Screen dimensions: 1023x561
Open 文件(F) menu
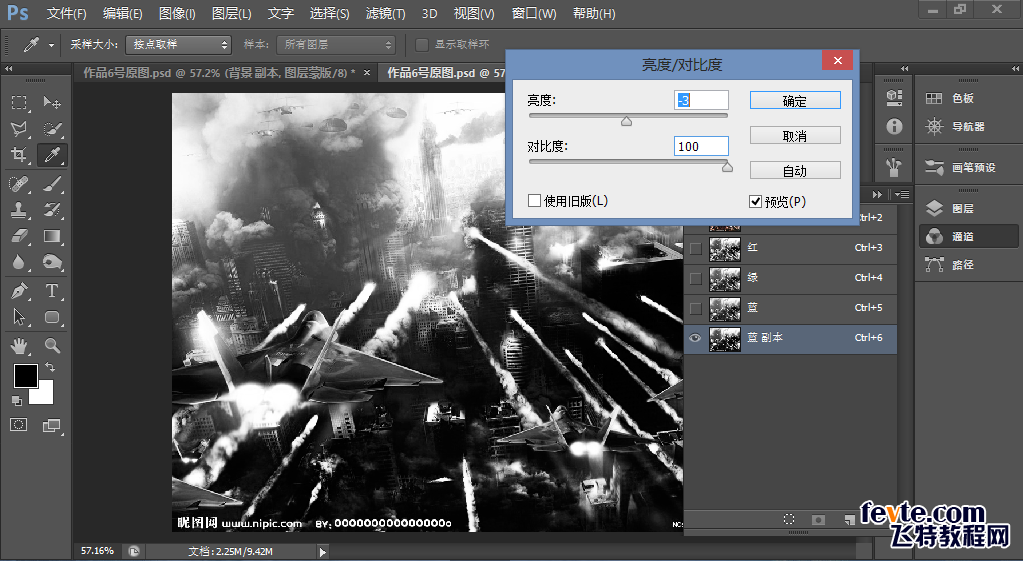pyautogui.click(x=67, y=13)
